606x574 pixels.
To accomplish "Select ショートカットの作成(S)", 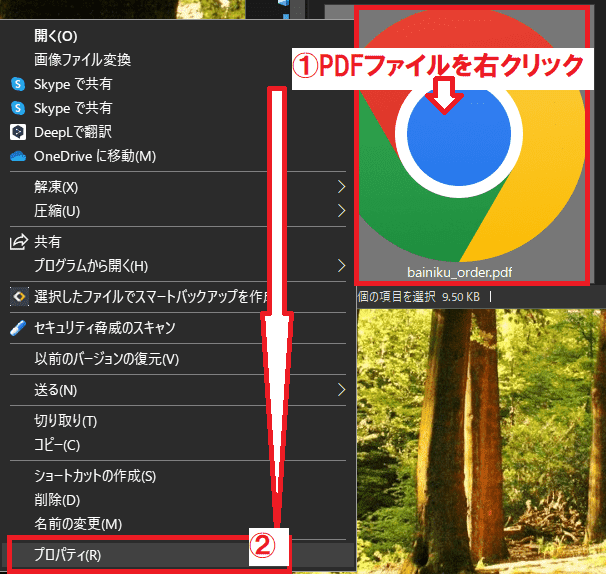I will [96, 476].
